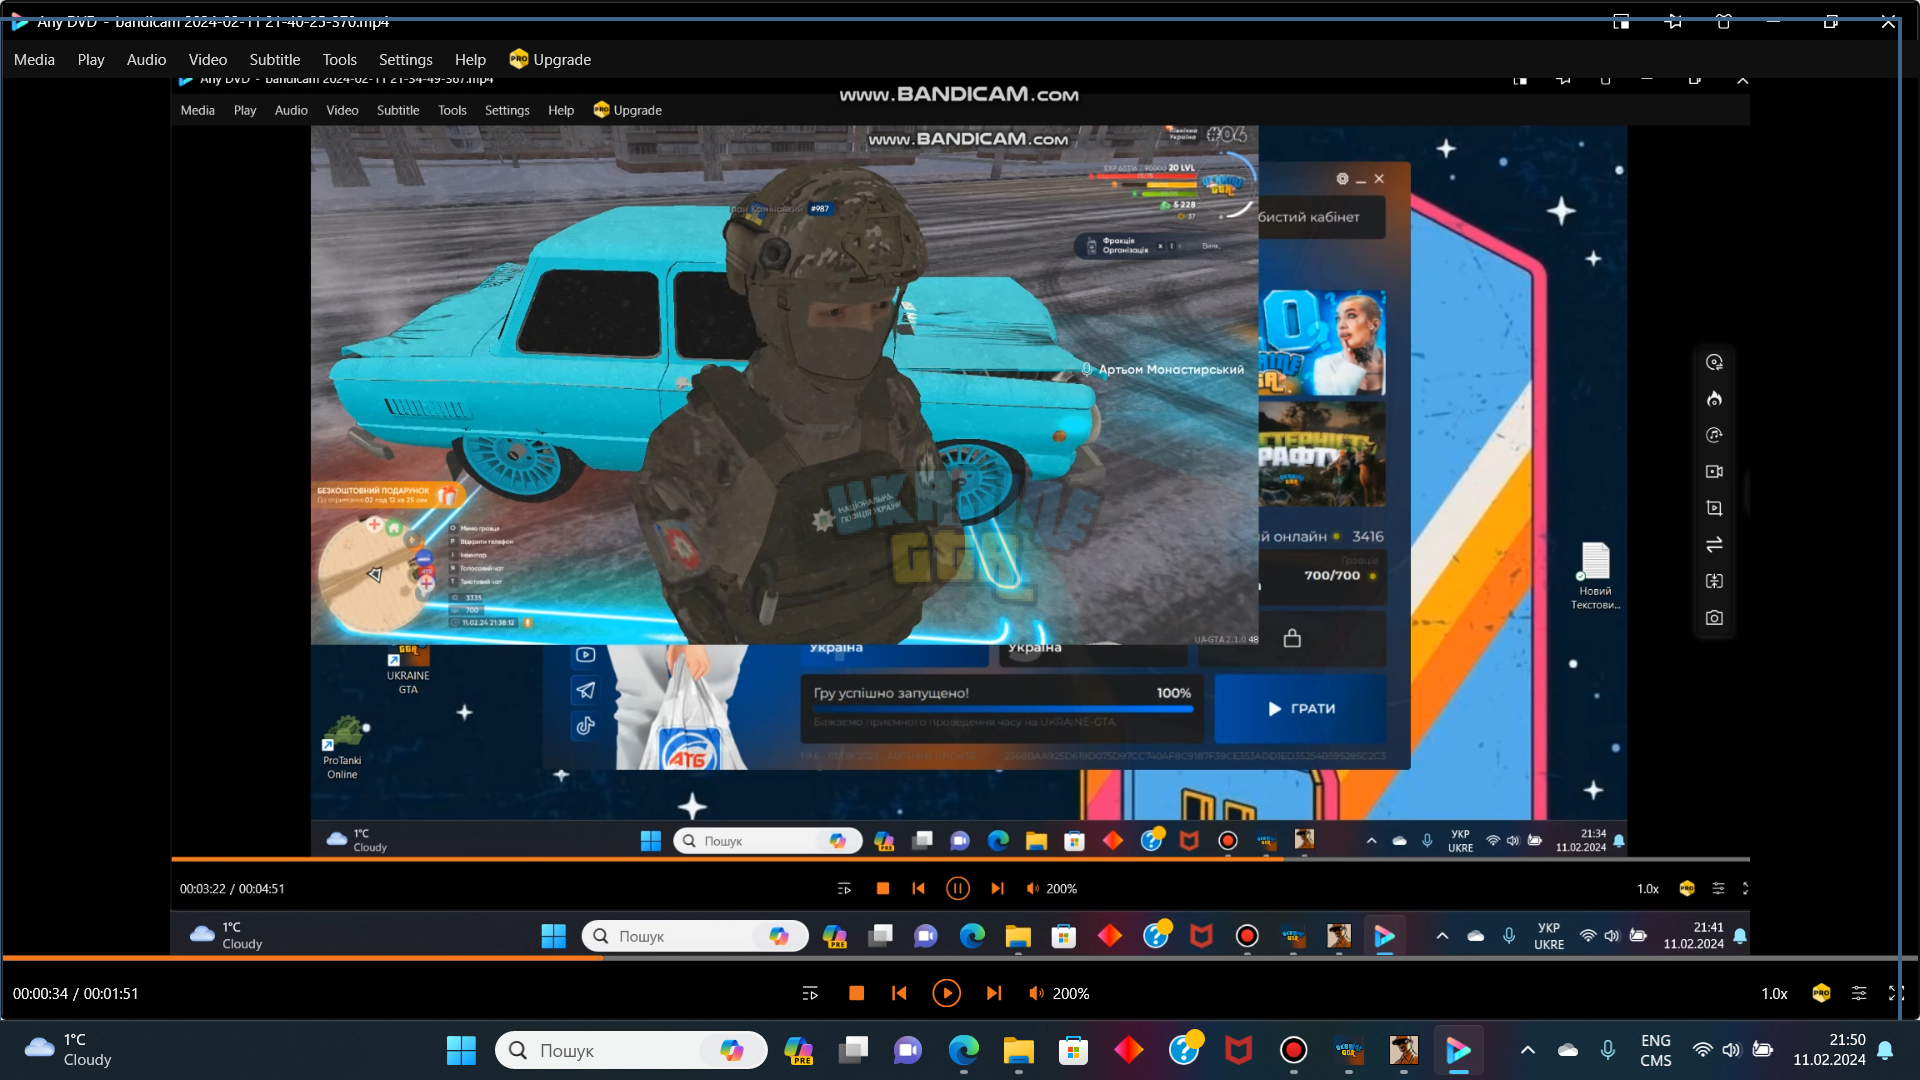Switch to the Ukraine GTA launcher on the bottom taskbar

click(x=1349, y=1051)
